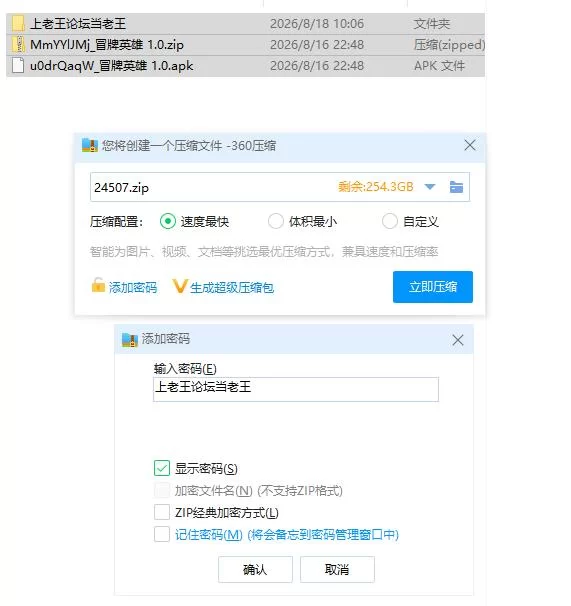Screen dimensions: 571x606
Task: Click the disabled 加密文件名(N) checkbox
Action: (x=162, y=490)
